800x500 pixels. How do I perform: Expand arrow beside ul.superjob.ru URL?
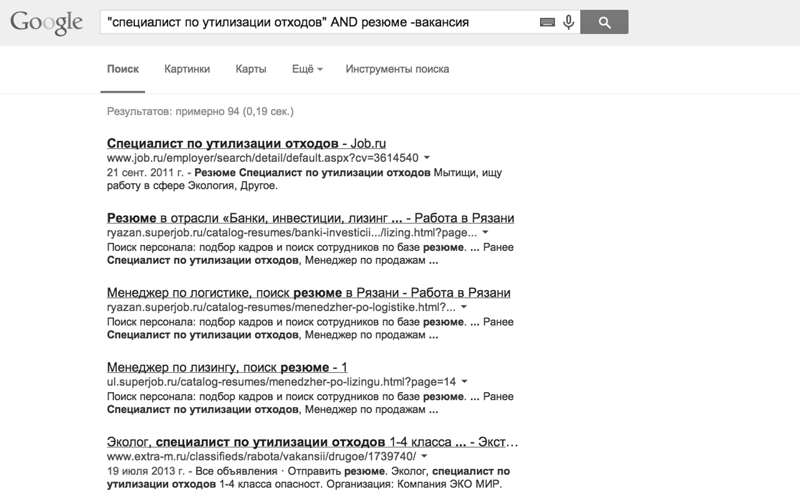(465, 382)
